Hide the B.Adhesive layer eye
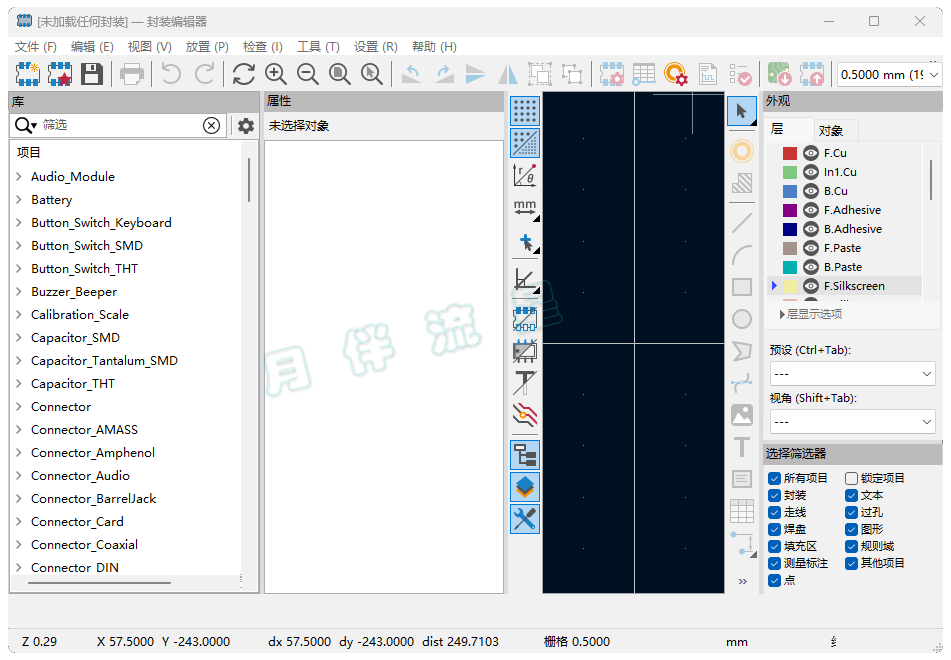 pos(811,229)
